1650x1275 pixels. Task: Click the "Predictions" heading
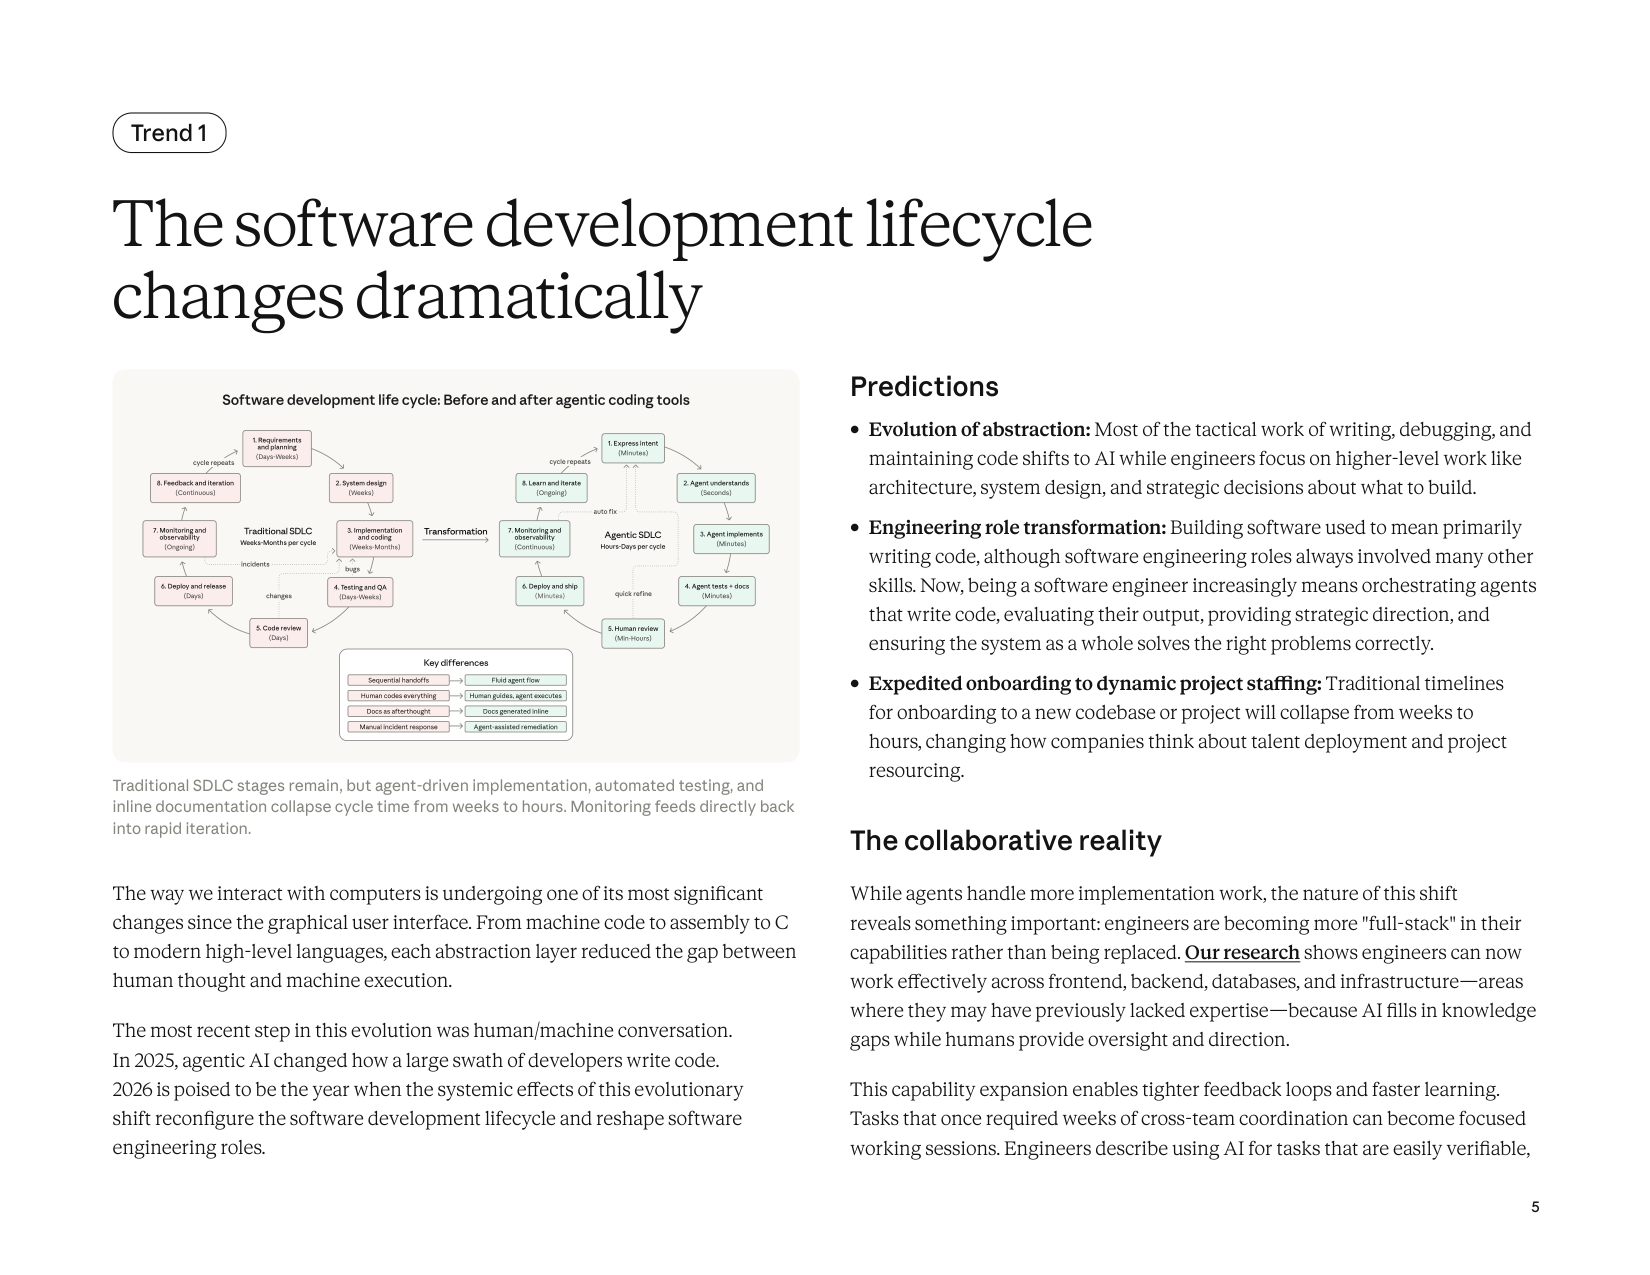tap(924, 386)
